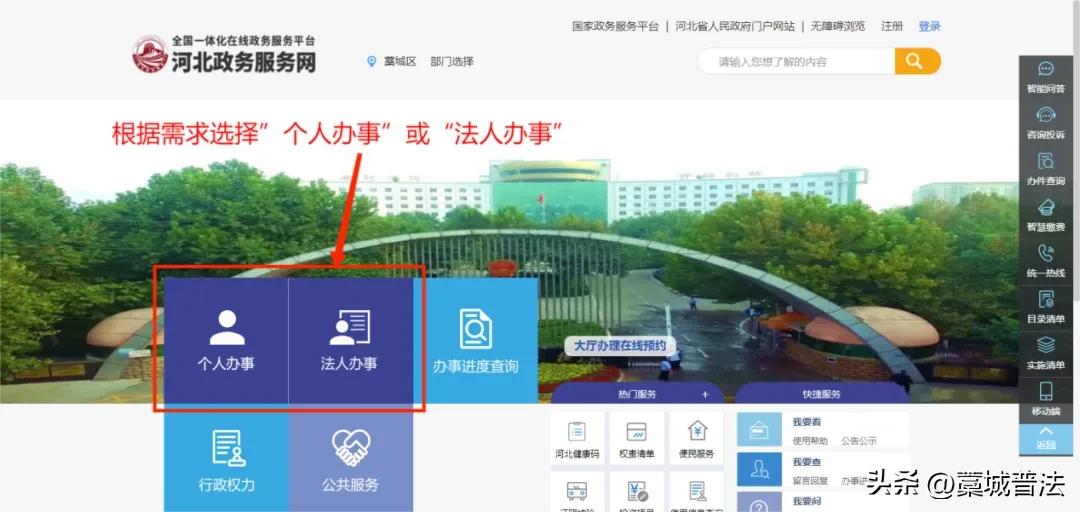Click the 我要查 person-search icon
The height and width of the screenshot is (512, 1080).
click(760, 470)
